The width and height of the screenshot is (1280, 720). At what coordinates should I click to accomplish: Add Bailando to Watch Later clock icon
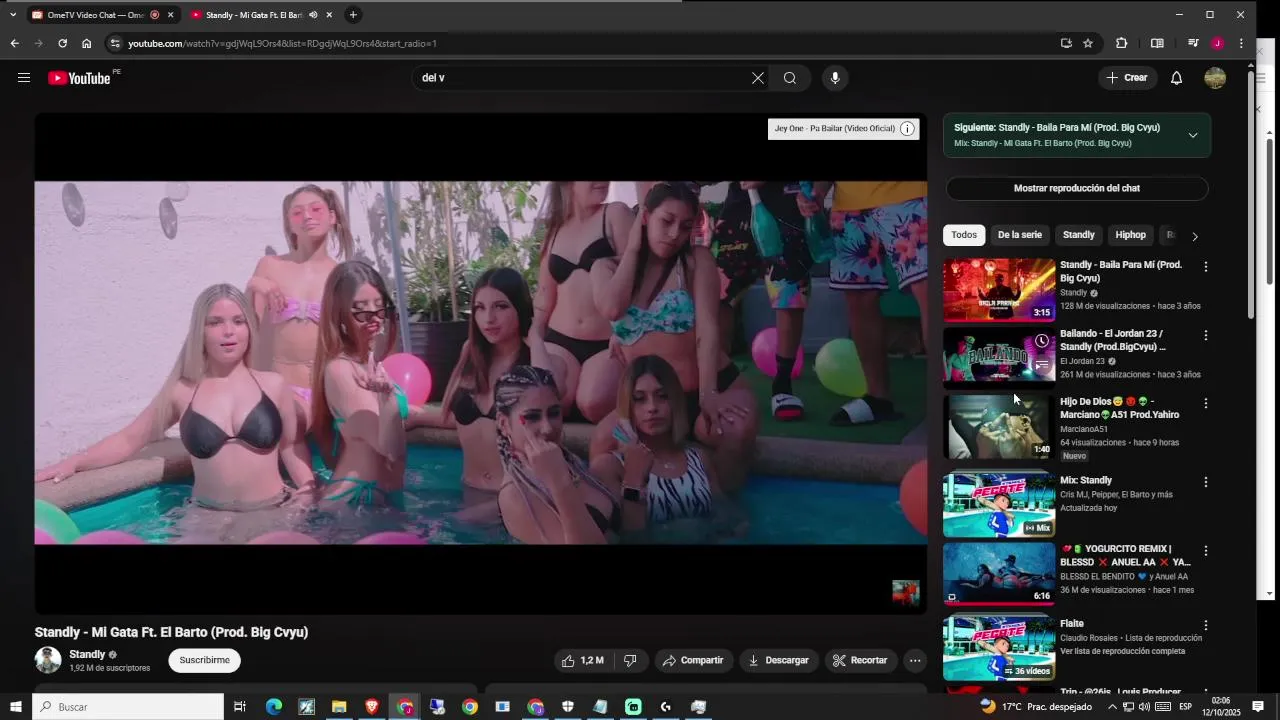click(1042, 341)
